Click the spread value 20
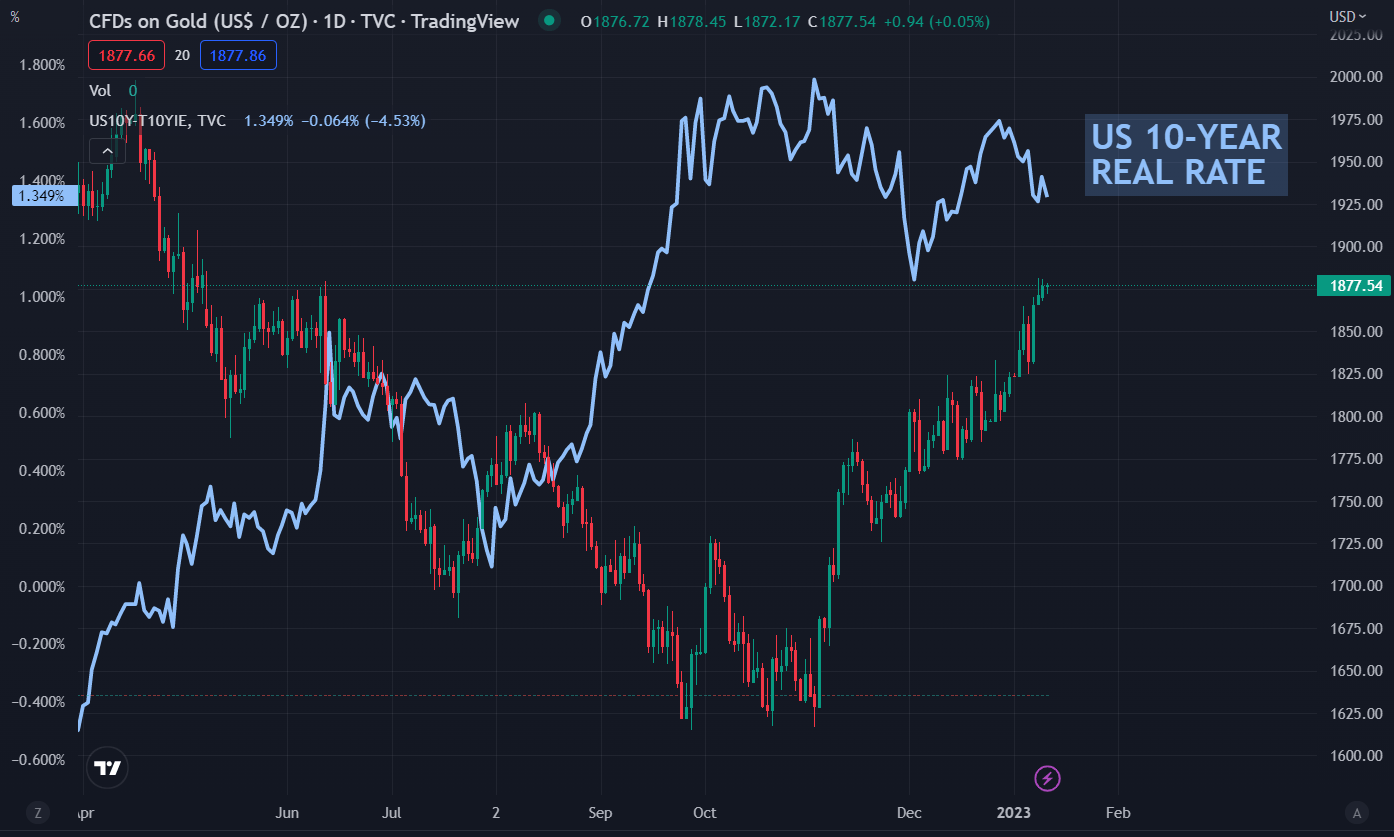The image size is (1394, 837). coord(182,56)
